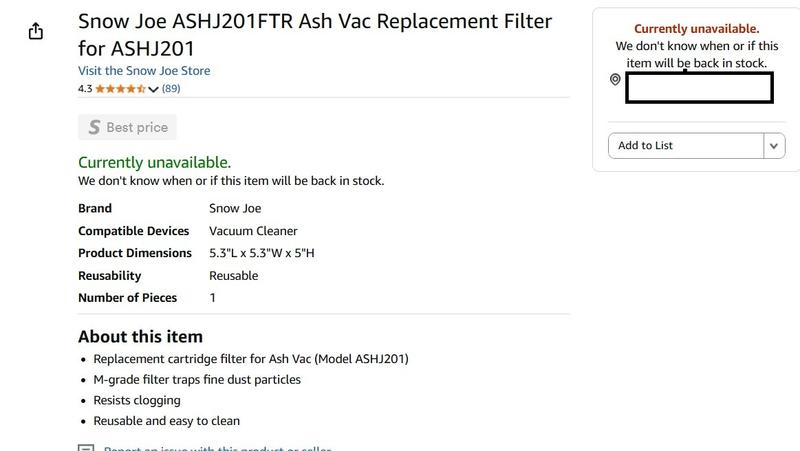Click the green Currently unavailable text

coord(154,162)
